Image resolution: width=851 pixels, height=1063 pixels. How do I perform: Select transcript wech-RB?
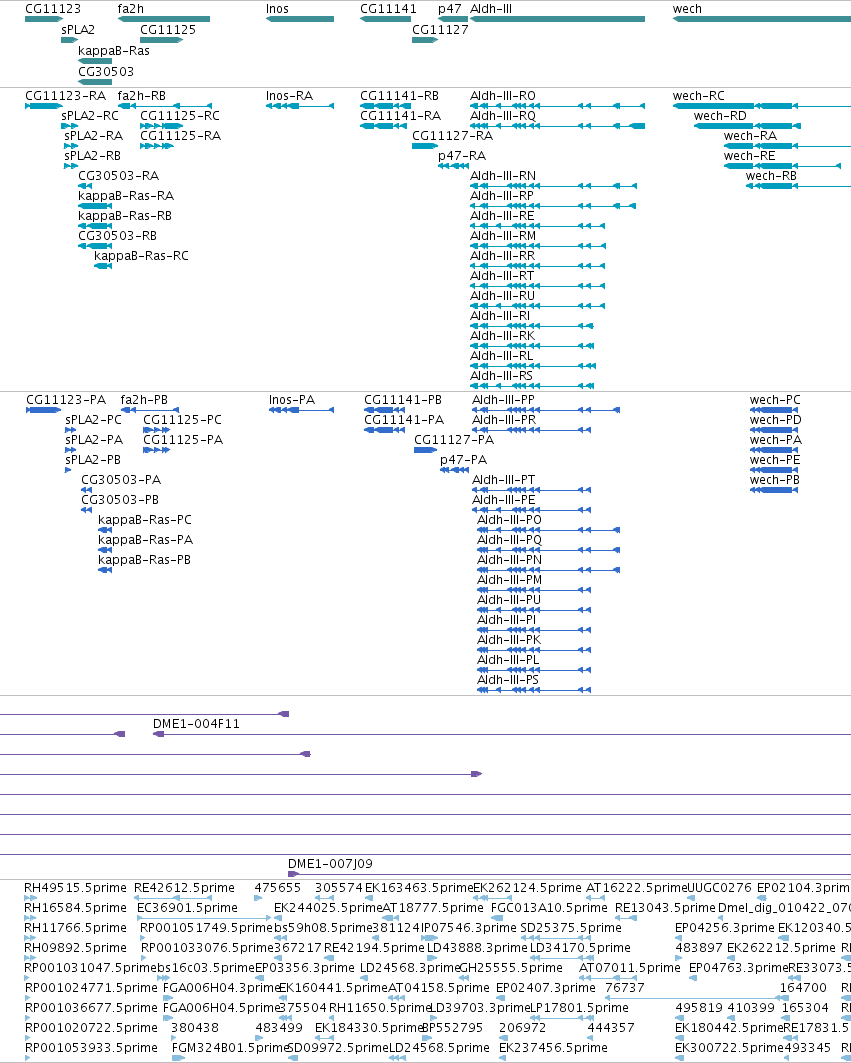tap(771, 176)
